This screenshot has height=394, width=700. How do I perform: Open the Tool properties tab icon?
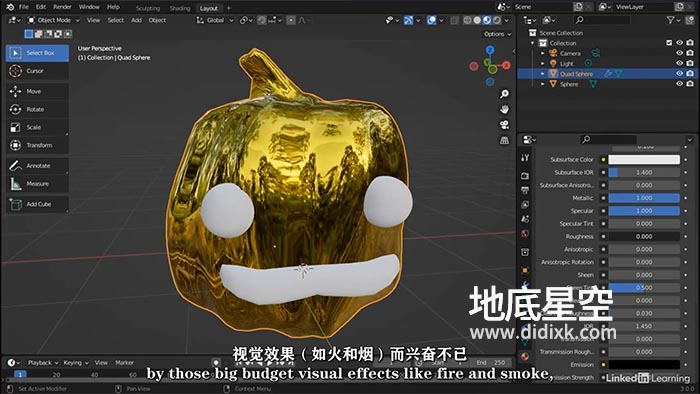click(x=525, y=158)
